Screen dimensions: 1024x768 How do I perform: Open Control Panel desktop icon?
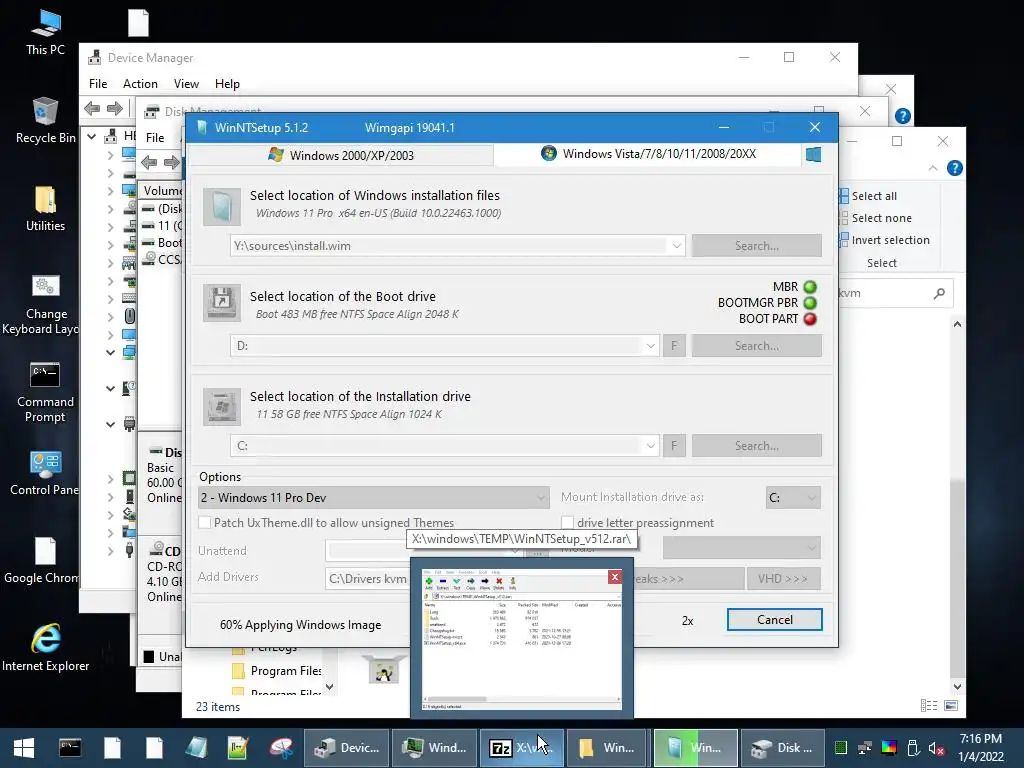pyautogui.click(x=45, y=473)
